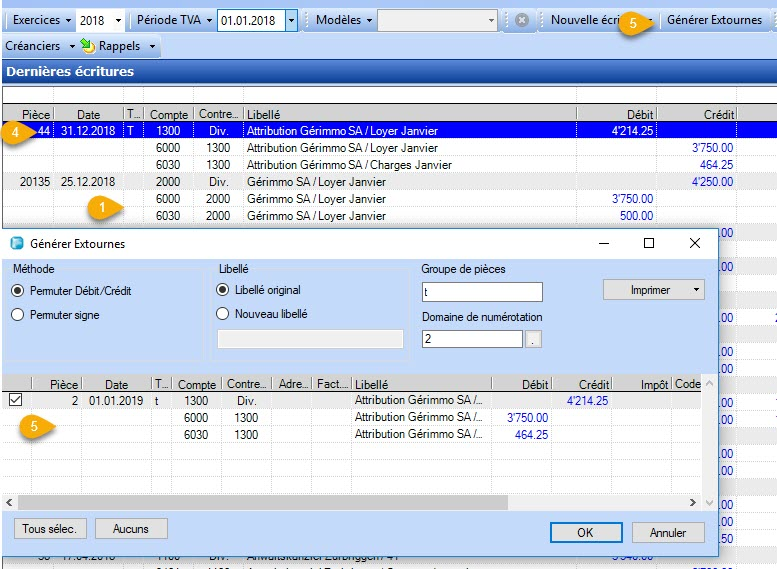Click the Générer Extournes dialog title icon
Image resolution: width=777 pixels, height=569 pixels.
pyautogui.click(x=17, y=243)
